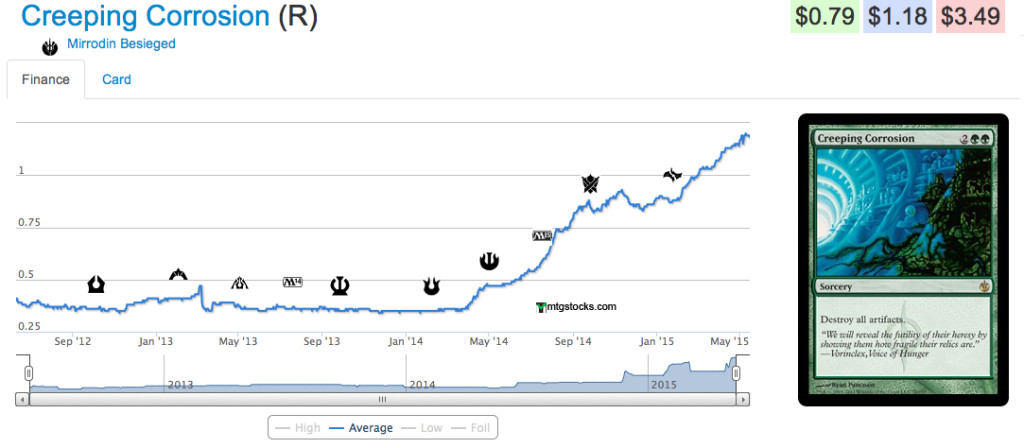Click the red $3.49 high price badge
Viewport: 1024px width, 448px height.
[969, 16]
